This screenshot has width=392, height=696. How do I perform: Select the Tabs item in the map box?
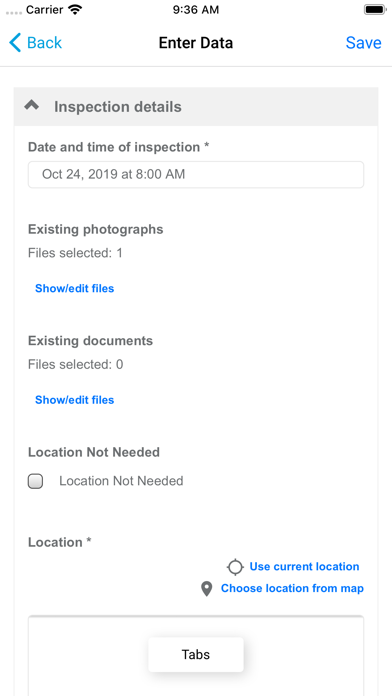(196, 654)
